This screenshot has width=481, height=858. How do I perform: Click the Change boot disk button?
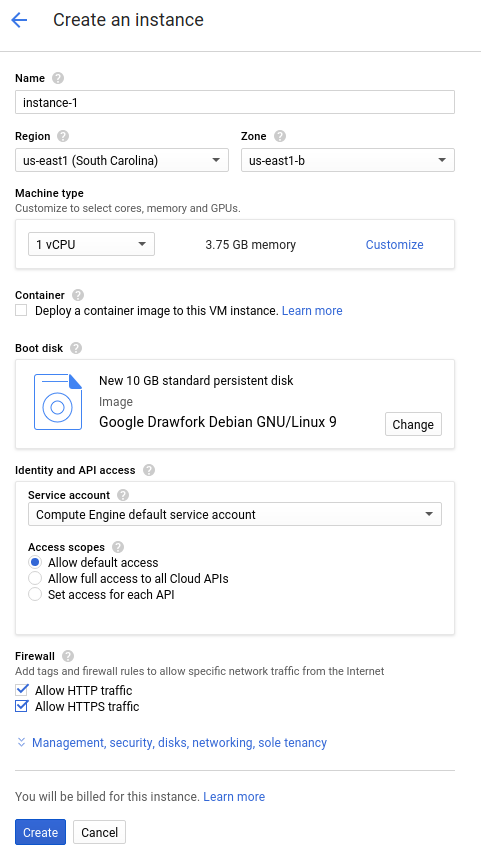pyautogui.click(x=413, y=424)
